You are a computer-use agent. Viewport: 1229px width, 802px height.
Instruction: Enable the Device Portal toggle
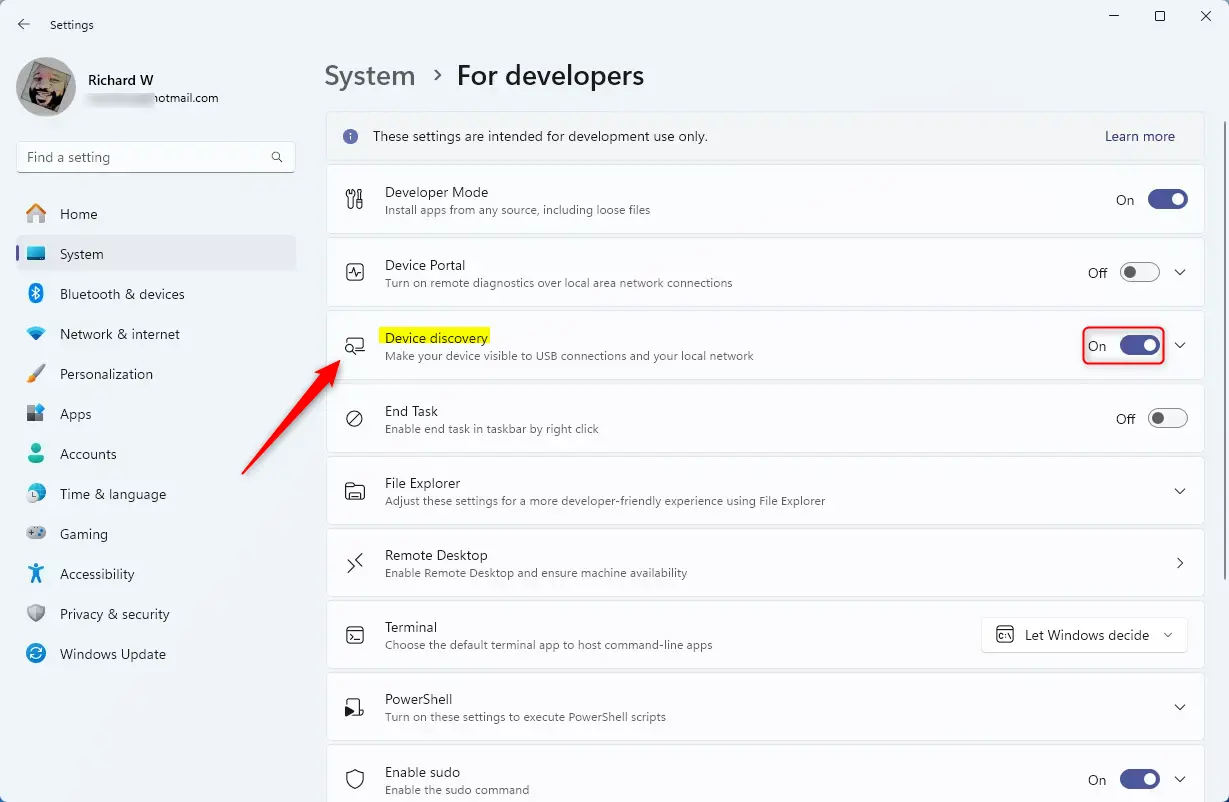(x=1138, y=271)
